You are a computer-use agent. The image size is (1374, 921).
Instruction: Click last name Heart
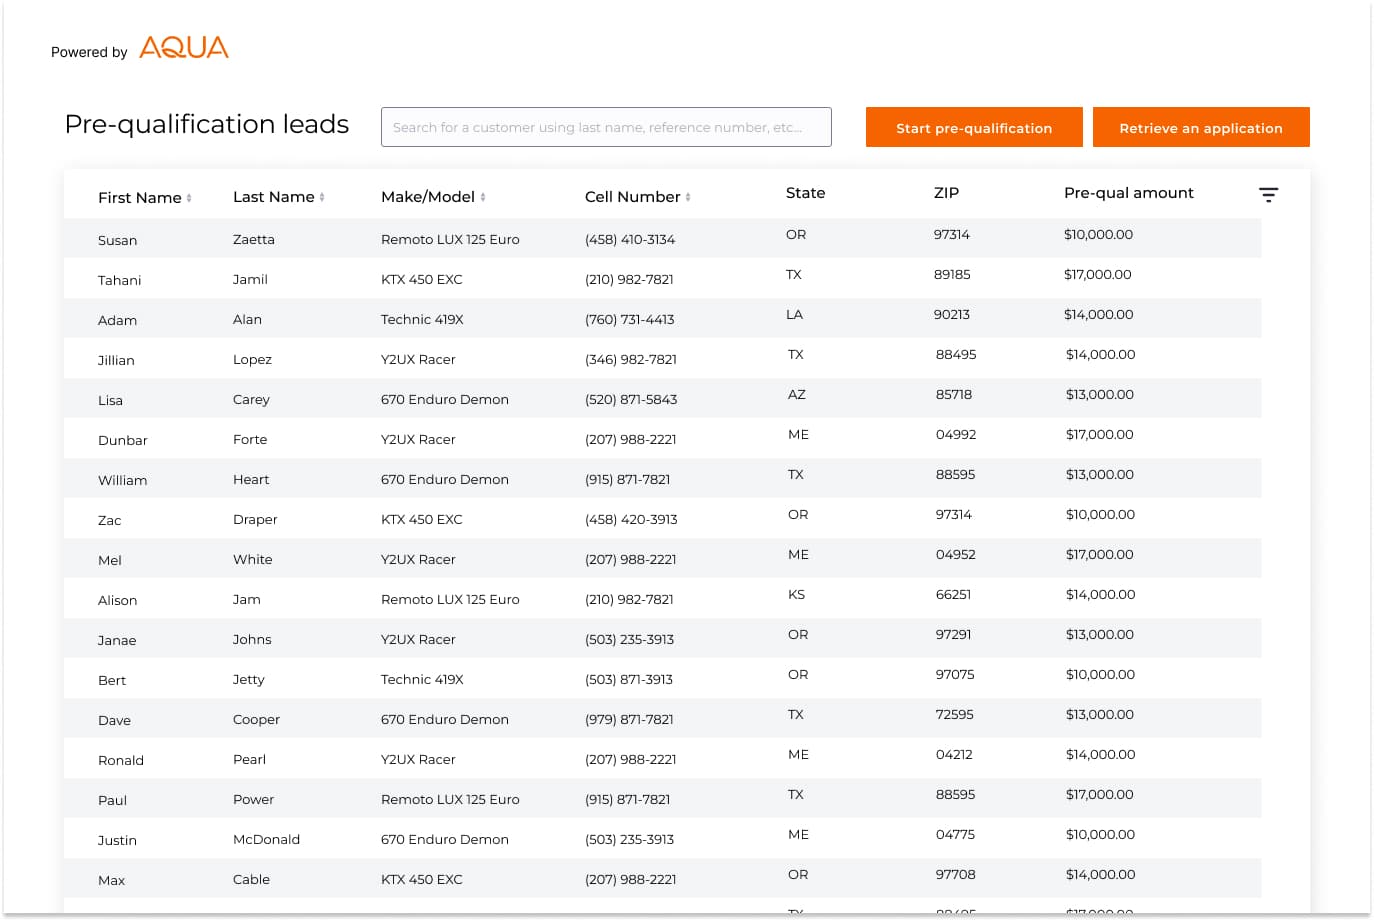coord(251,479)
